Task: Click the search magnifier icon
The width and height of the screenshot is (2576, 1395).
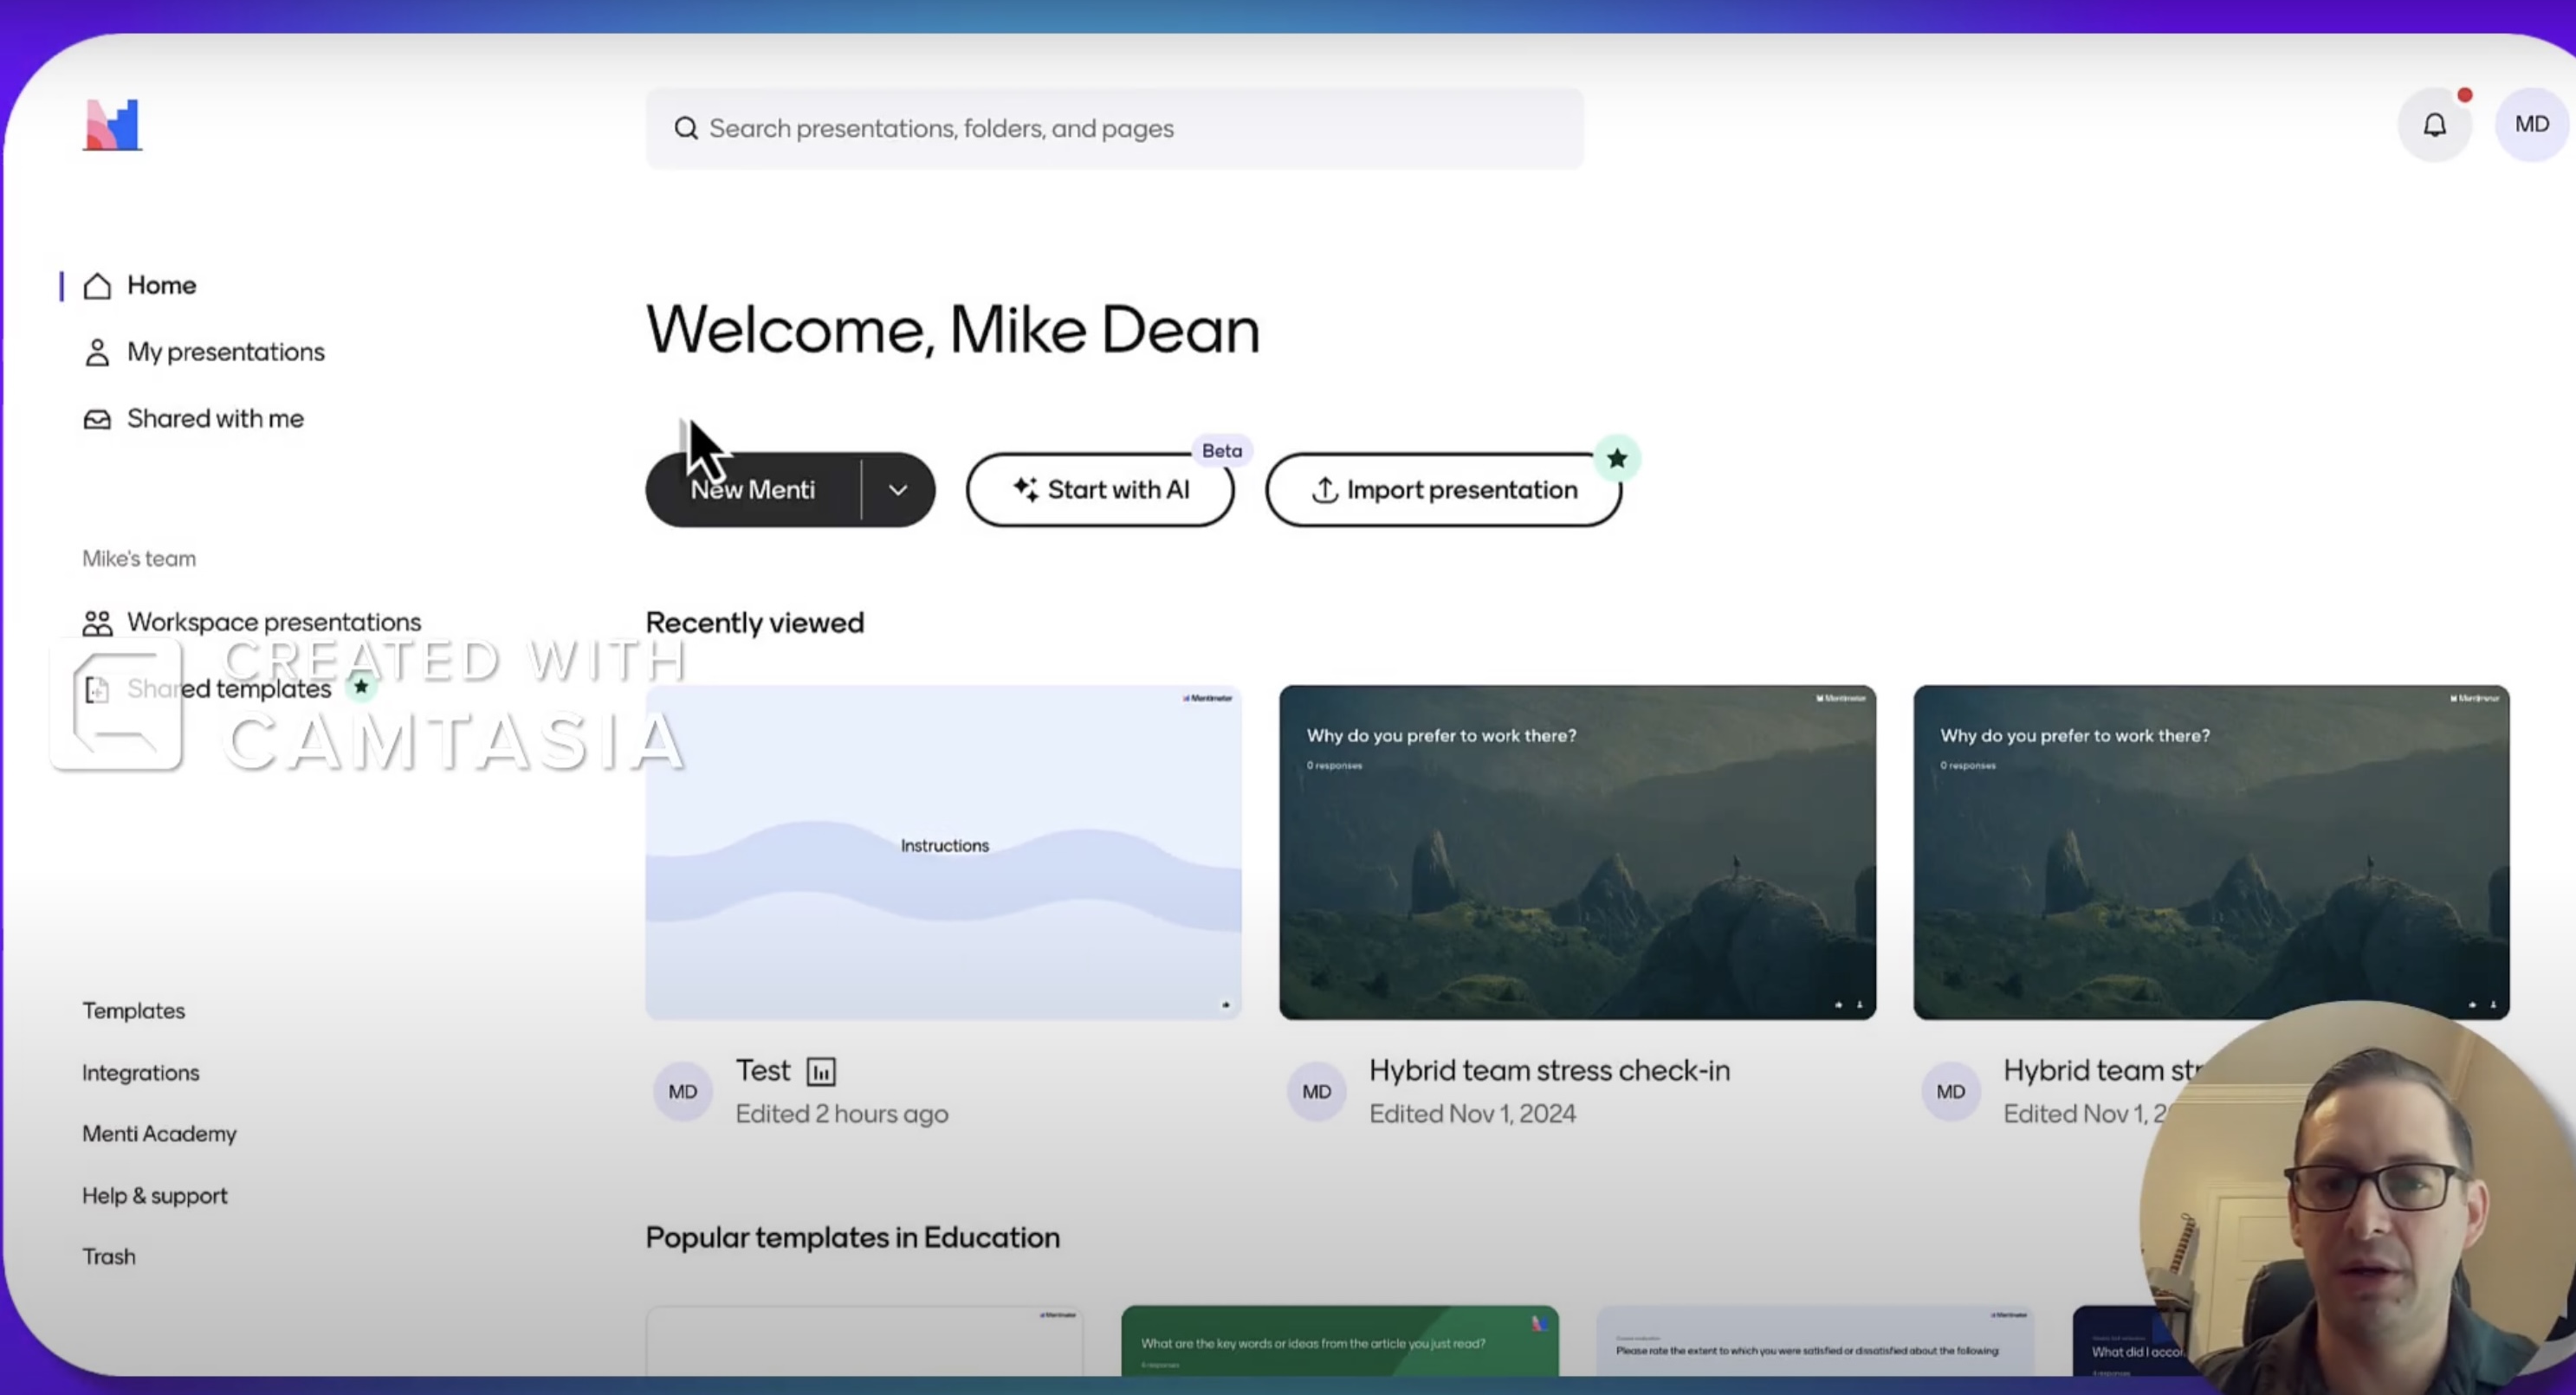Action: [x=686, y=128]
